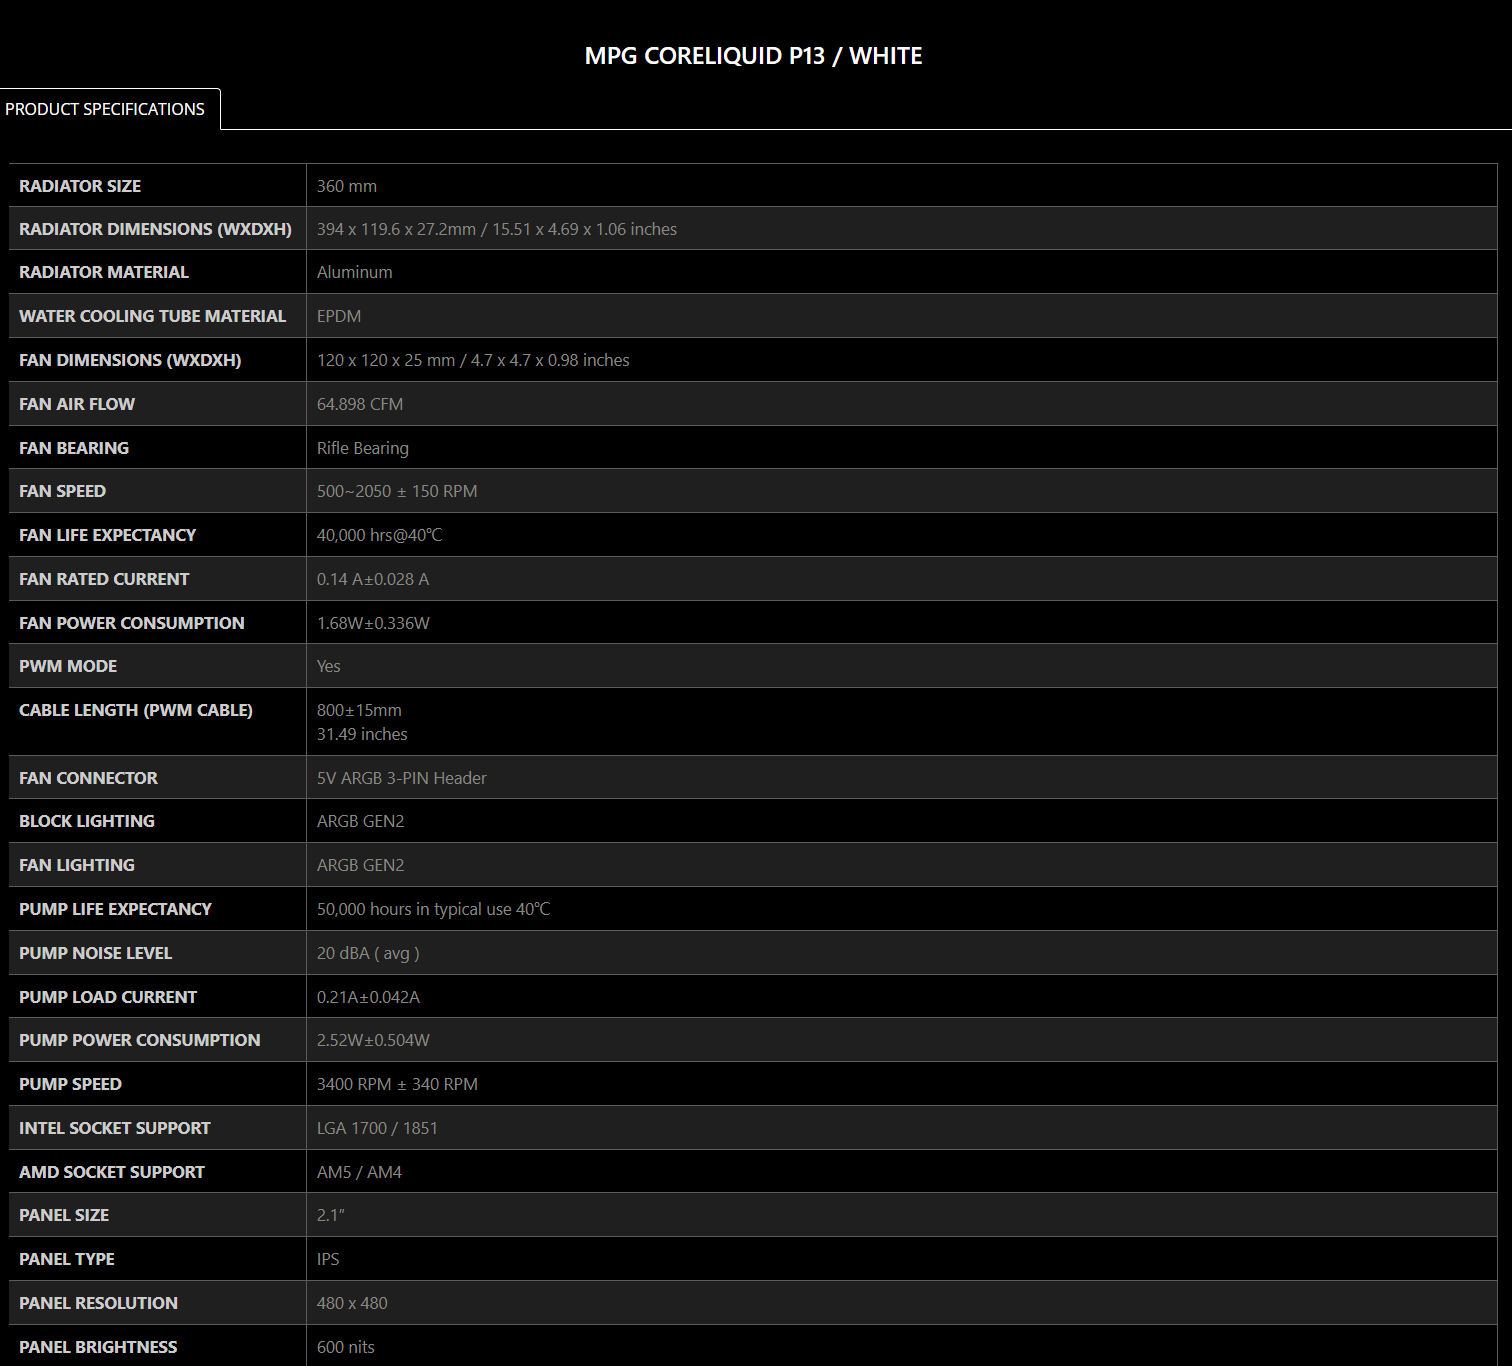The image size is (1512, 1366).
Task: Select the 1.68W±0.336W value
Action: click(x=373, y=623)
